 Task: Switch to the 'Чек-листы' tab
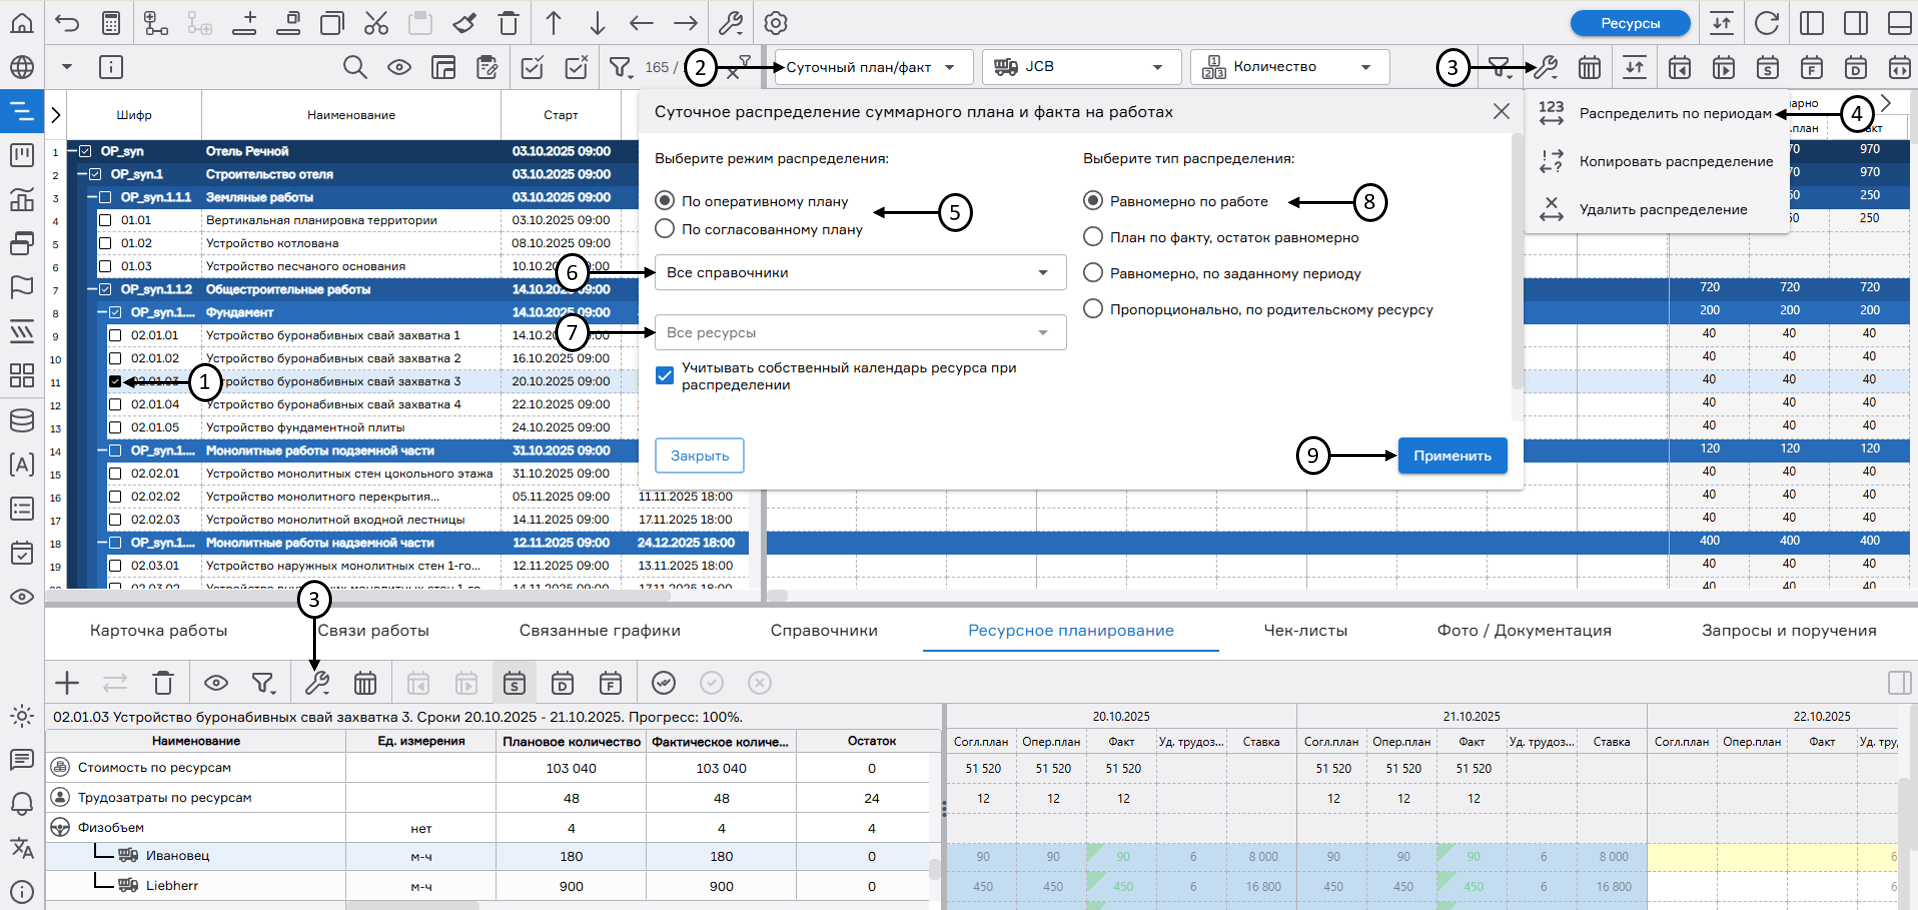(1305, 630)
